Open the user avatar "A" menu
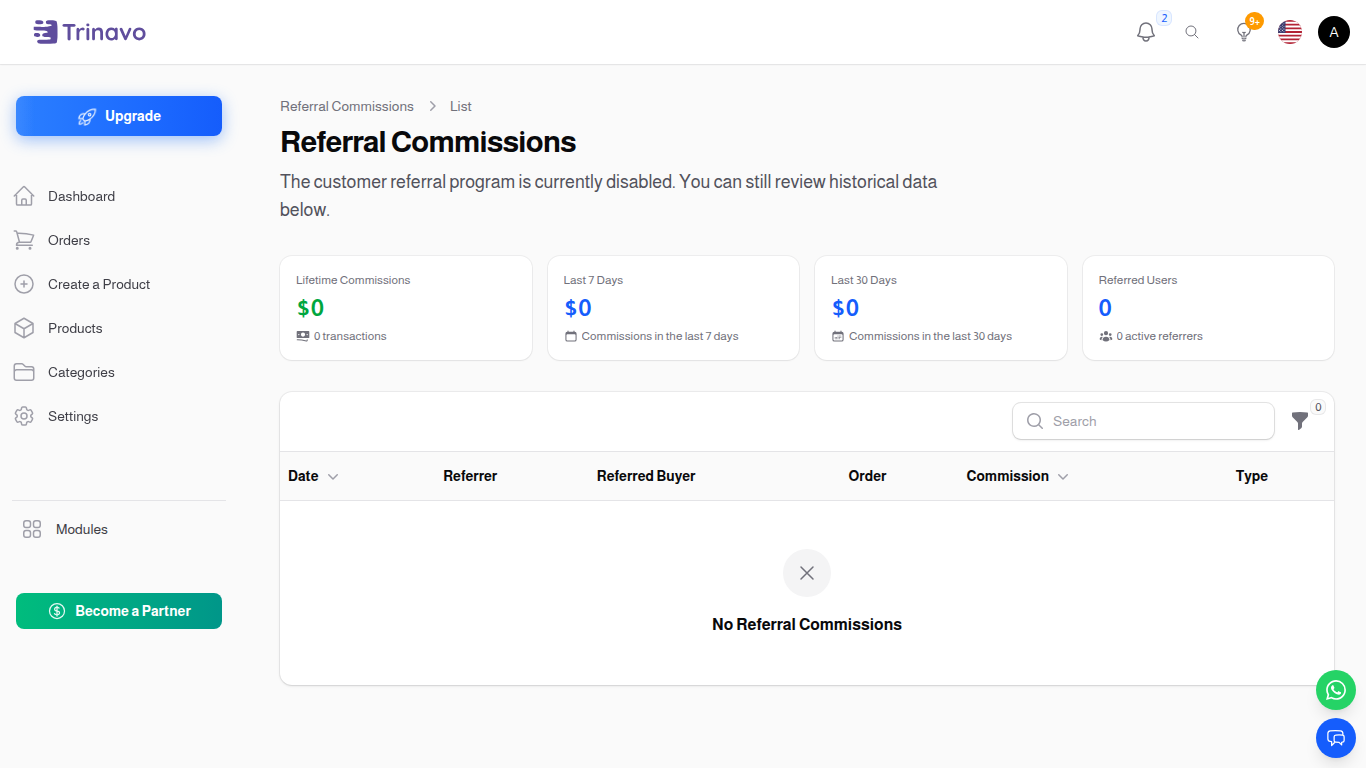Screen dimensions: 1366x768 (x=1334, y=32)
